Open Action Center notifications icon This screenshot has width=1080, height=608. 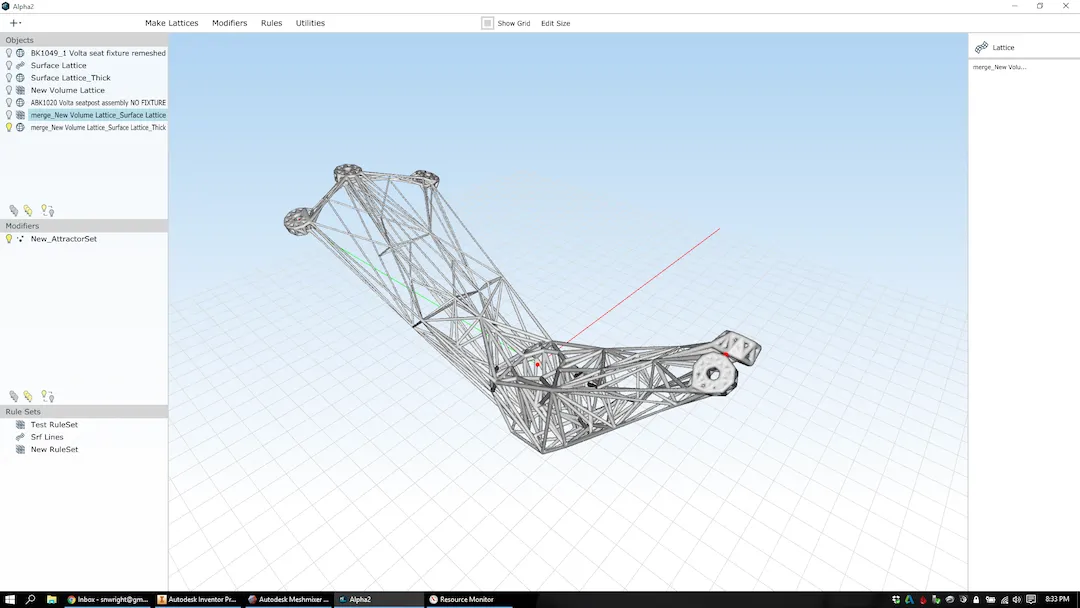tap(1030, 600)
